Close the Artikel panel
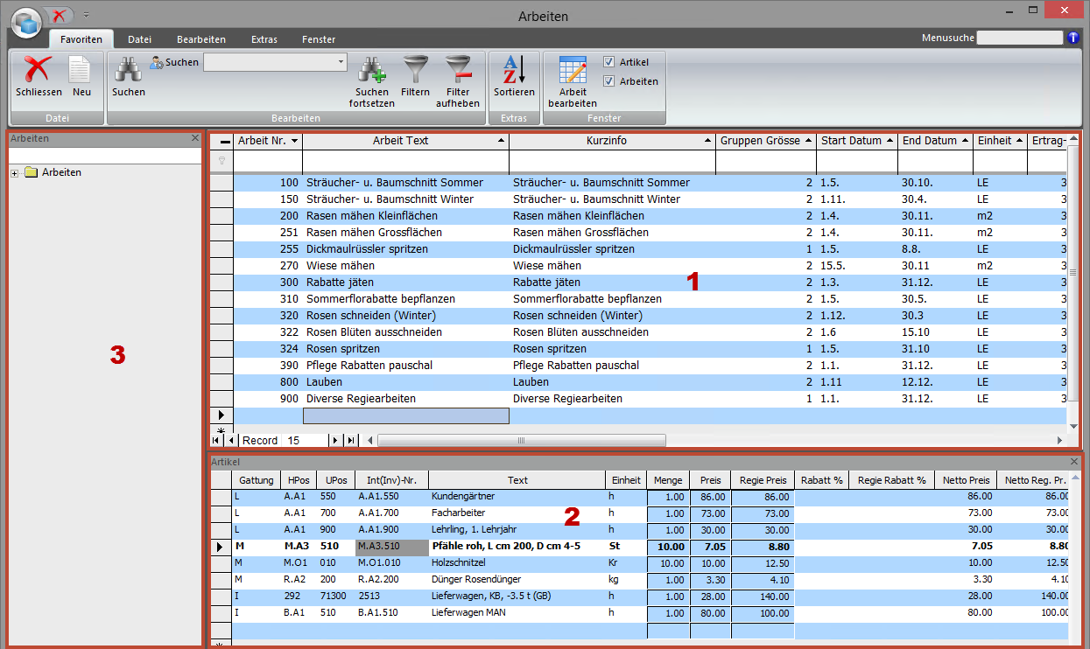The image size is (1090, 649). tap(1075, 462)
